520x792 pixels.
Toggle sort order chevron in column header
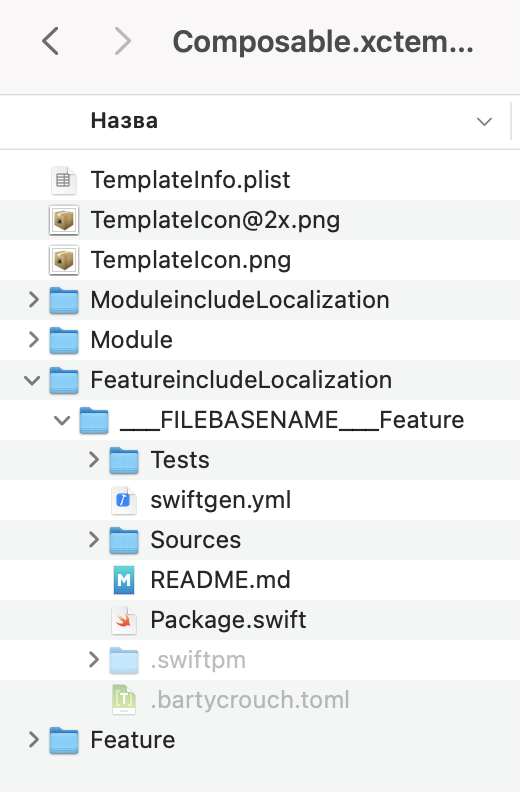(x=484, y=122)
